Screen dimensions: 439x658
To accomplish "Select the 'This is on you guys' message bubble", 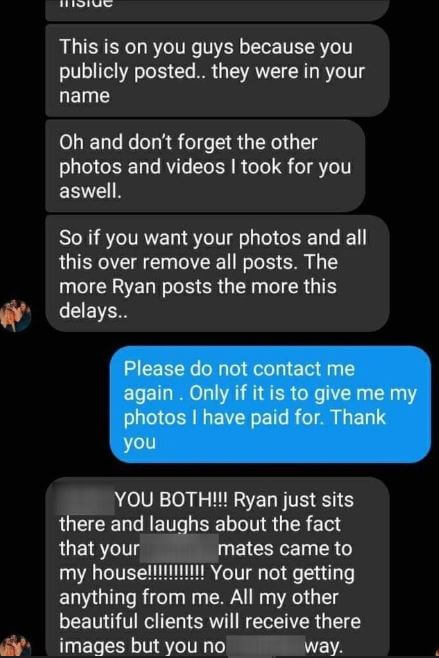I will click(x=217, y=70).
